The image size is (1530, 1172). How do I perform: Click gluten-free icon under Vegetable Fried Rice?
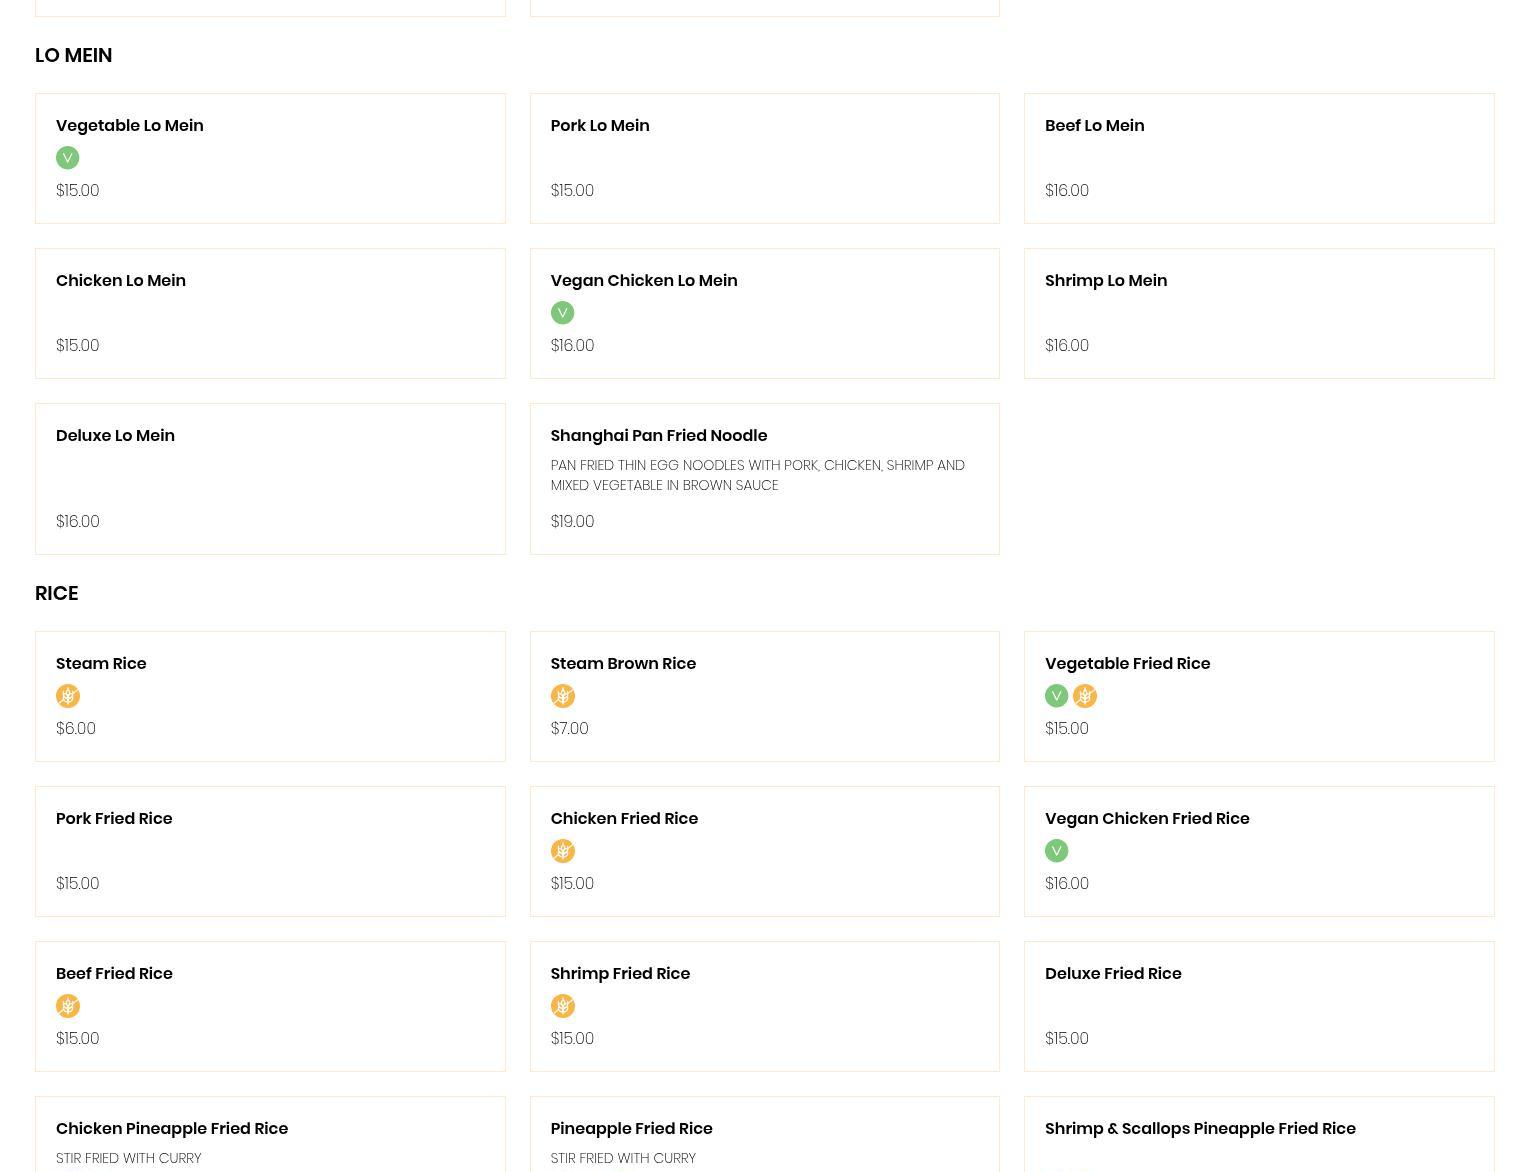[x=1085, y=696]
